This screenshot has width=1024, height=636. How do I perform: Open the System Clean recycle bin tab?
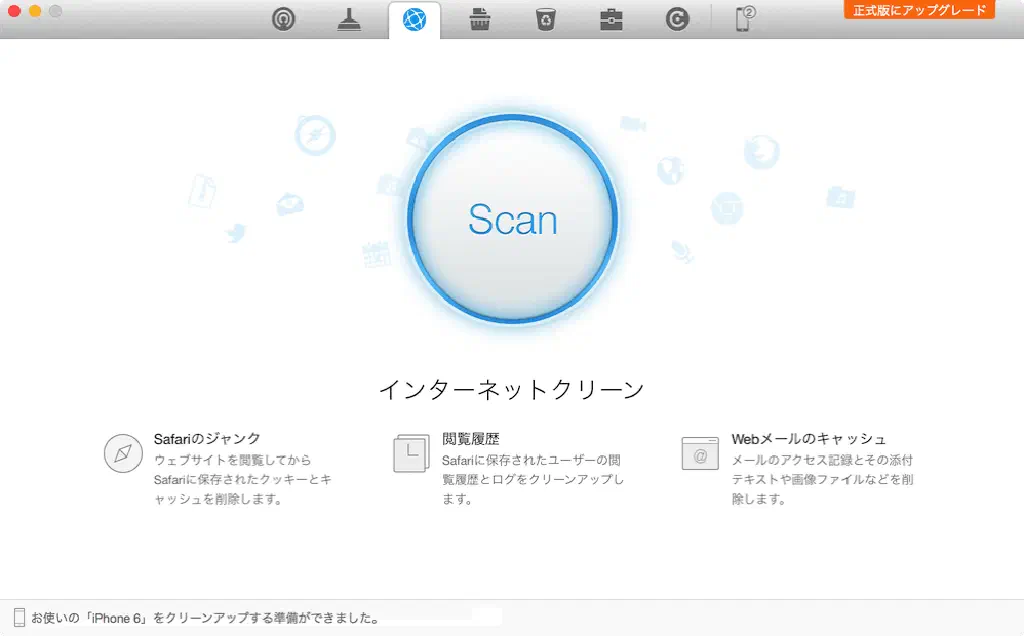(x=545, y=20)
